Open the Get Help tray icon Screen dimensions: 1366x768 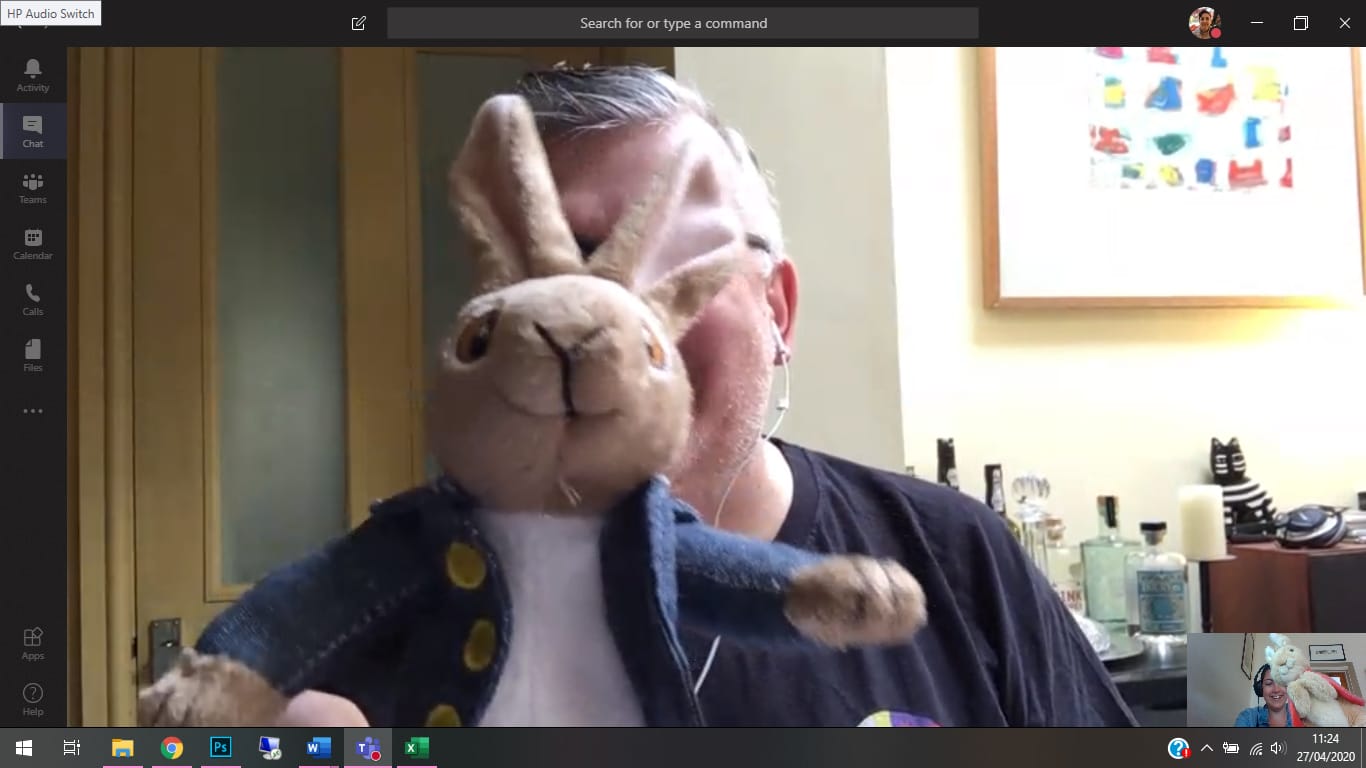1179,748
